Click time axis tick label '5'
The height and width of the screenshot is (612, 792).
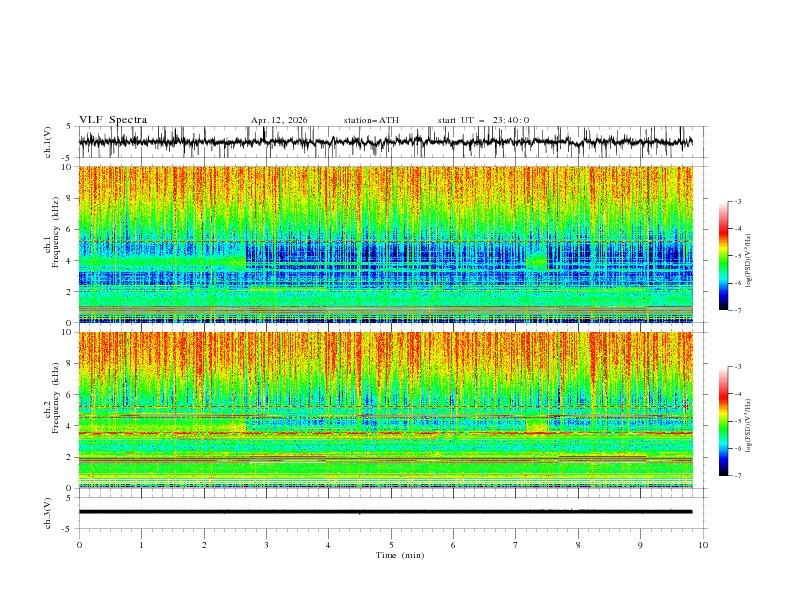[391, 545]
